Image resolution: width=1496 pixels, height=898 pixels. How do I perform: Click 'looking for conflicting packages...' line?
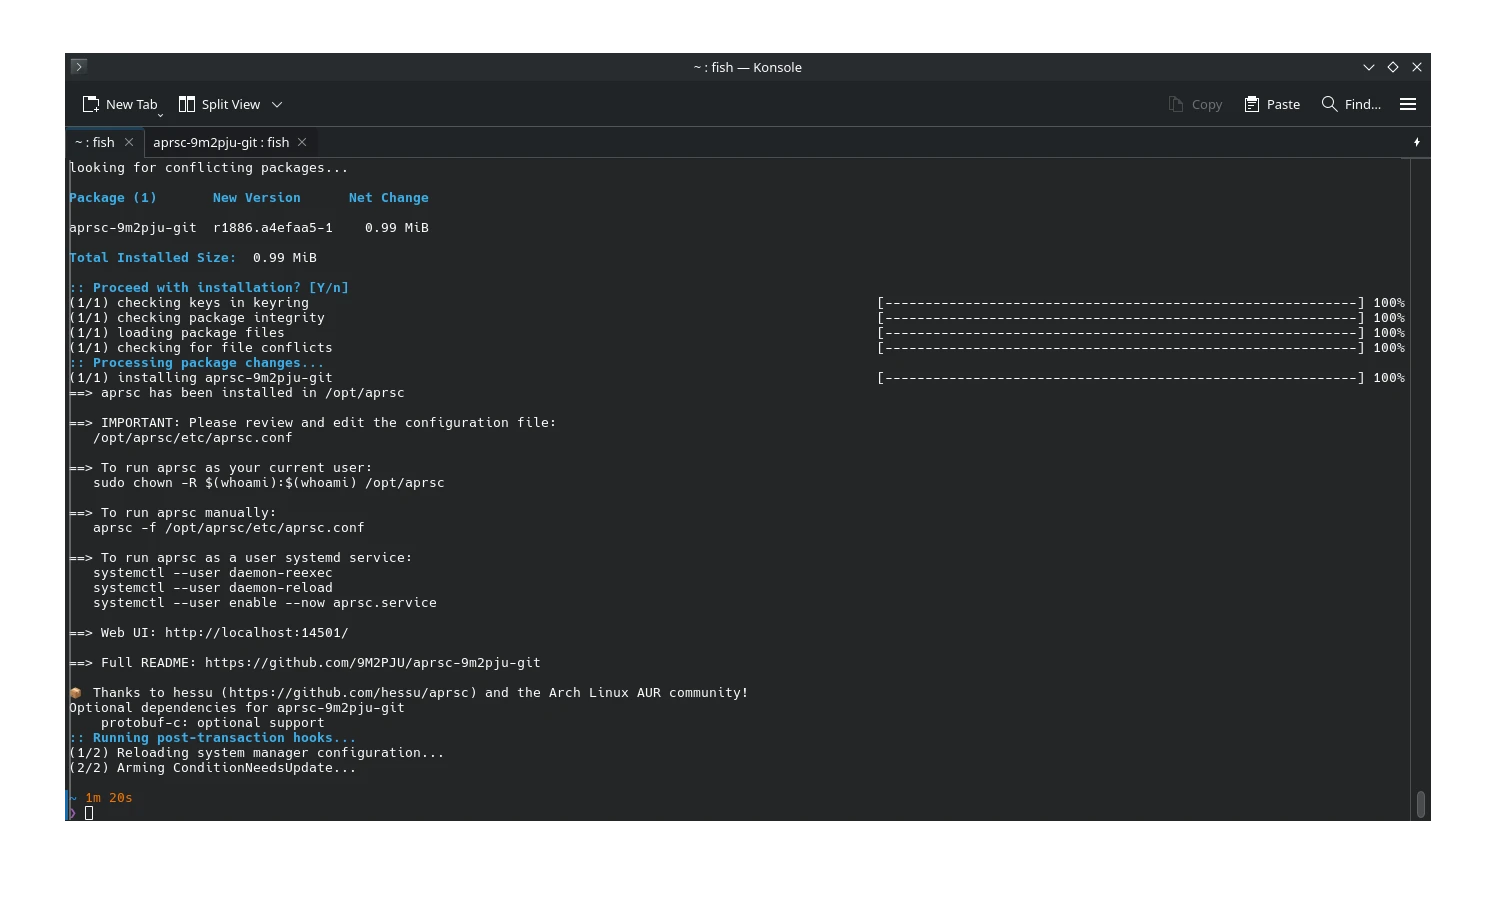click(209, 168)
